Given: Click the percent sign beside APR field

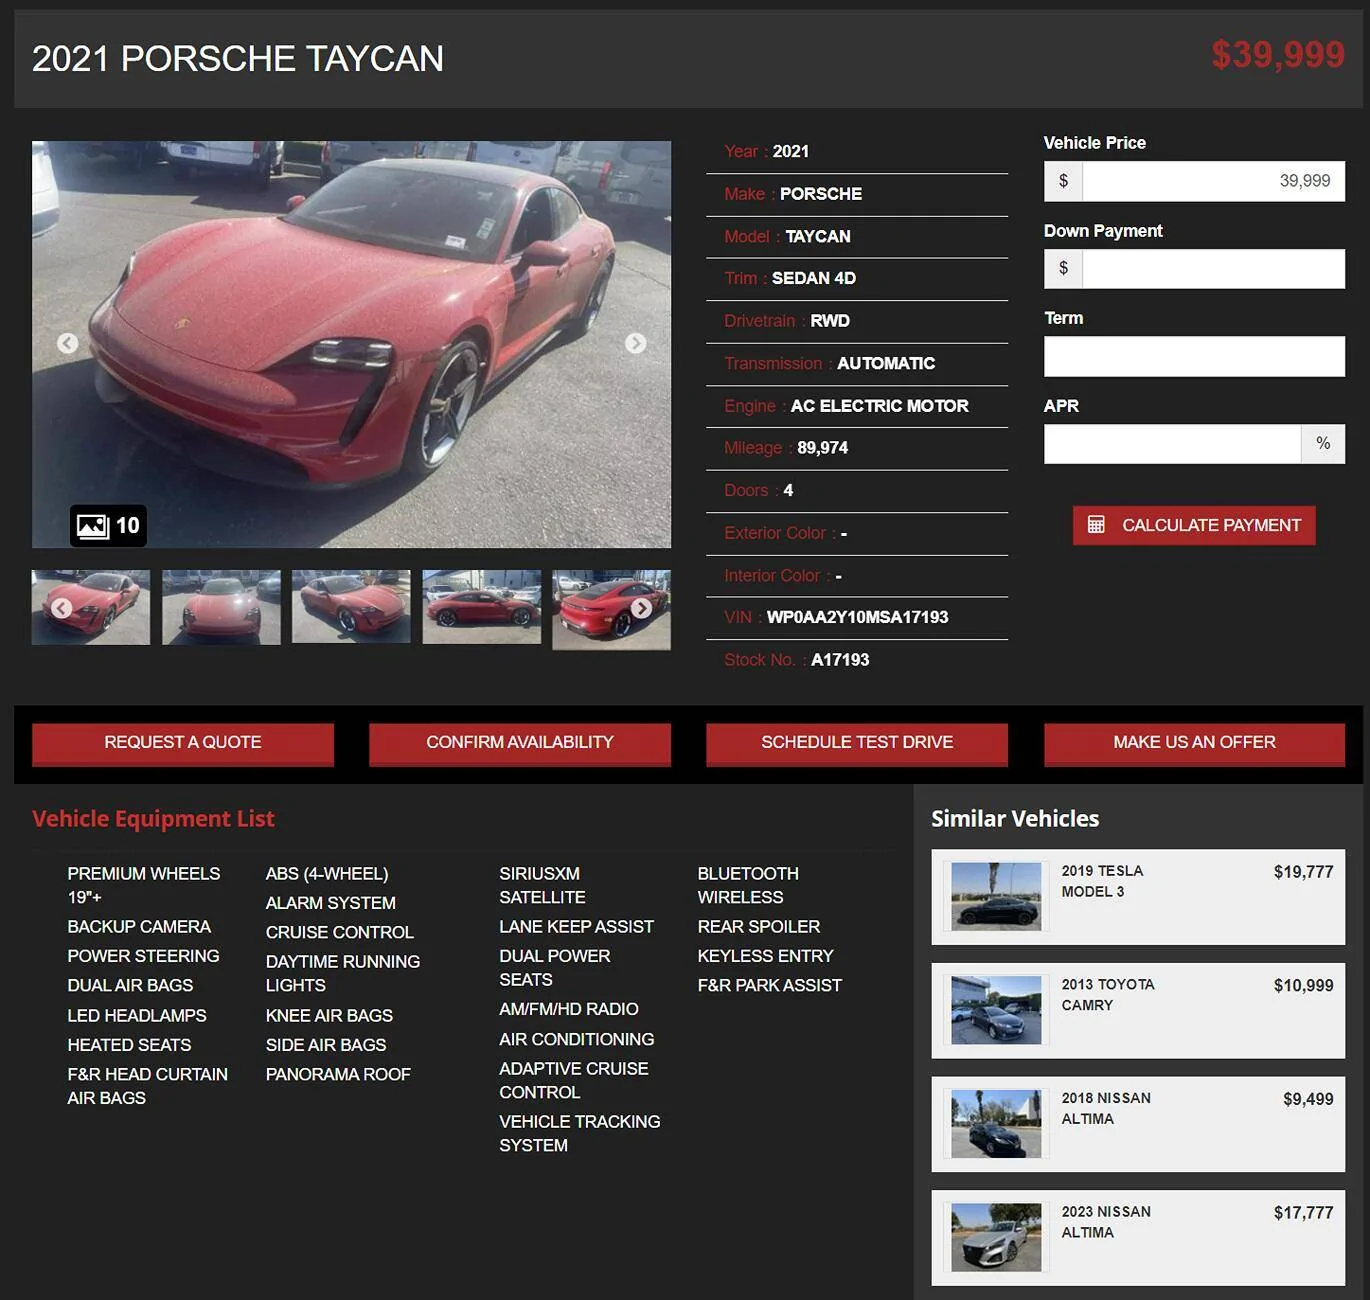Looking at the screenshot, I should pos(1323,444).
